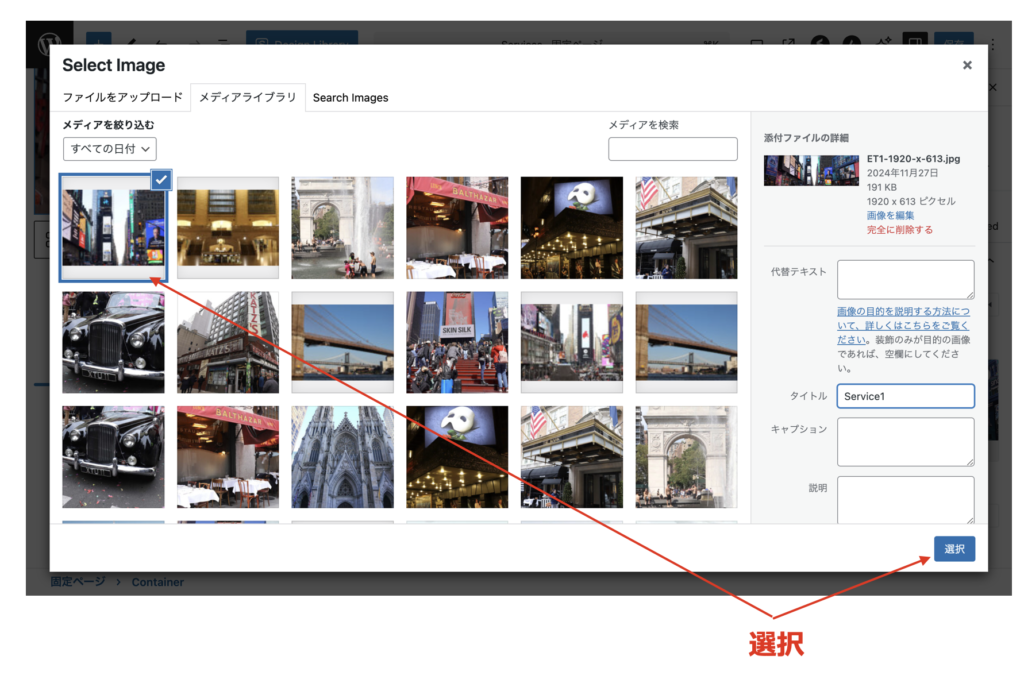The width and height of the screenshot is (1024, 687).
Task: Click the タイトル field containing Service1
Action: pos(905,396)
